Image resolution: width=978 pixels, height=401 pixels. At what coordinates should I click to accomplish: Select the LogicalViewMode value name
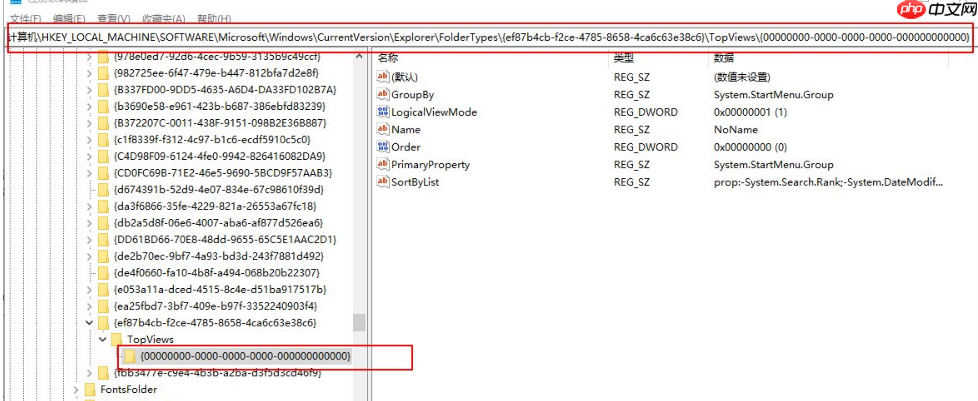tap(434, 112)
